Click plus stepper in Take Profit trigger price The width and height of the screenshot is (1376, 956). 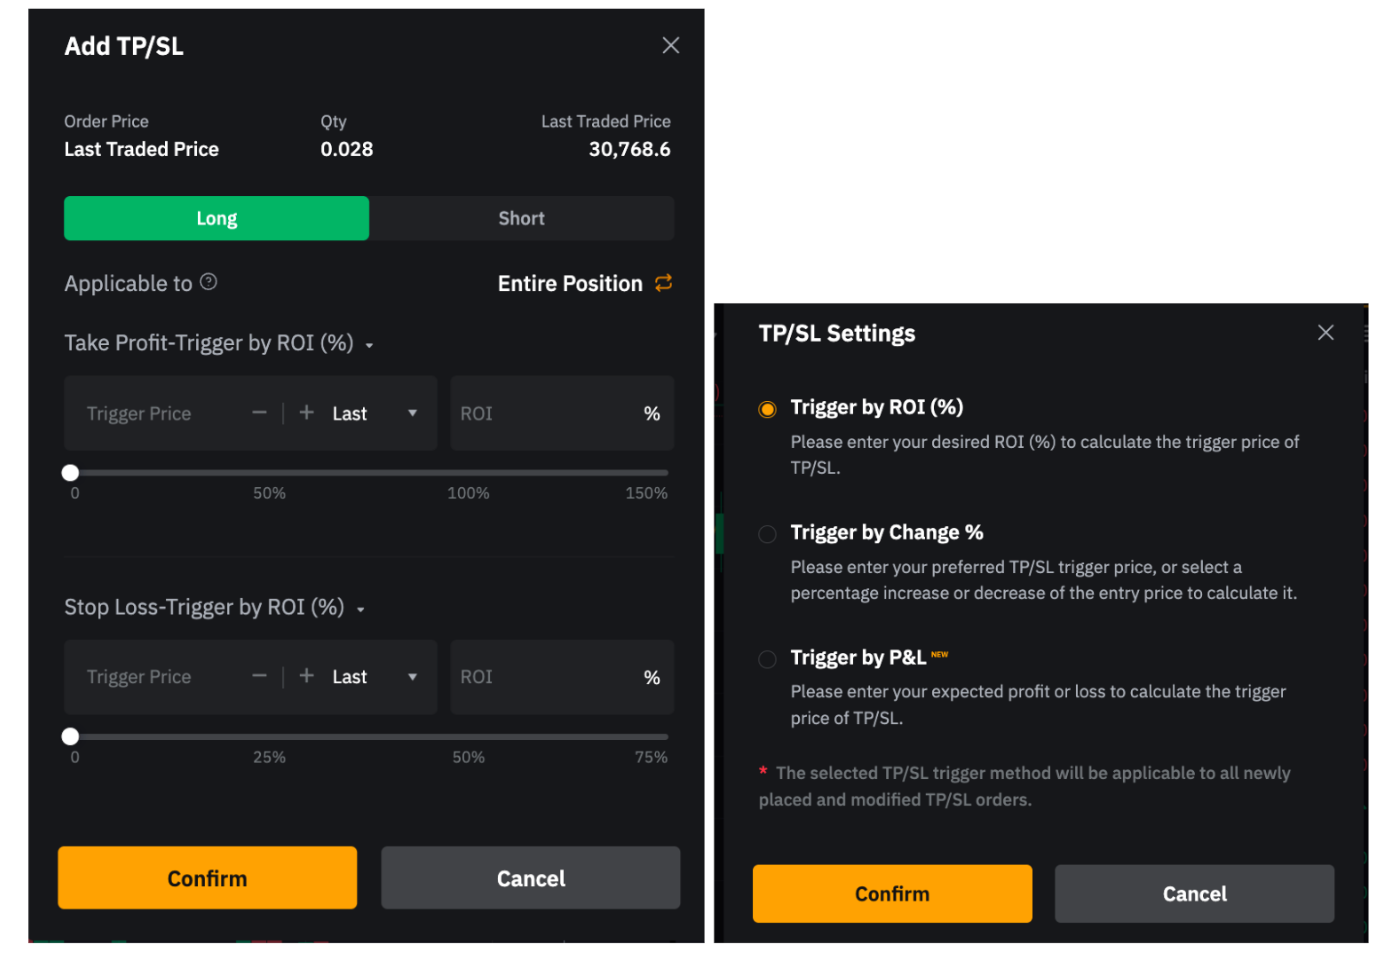307,413
